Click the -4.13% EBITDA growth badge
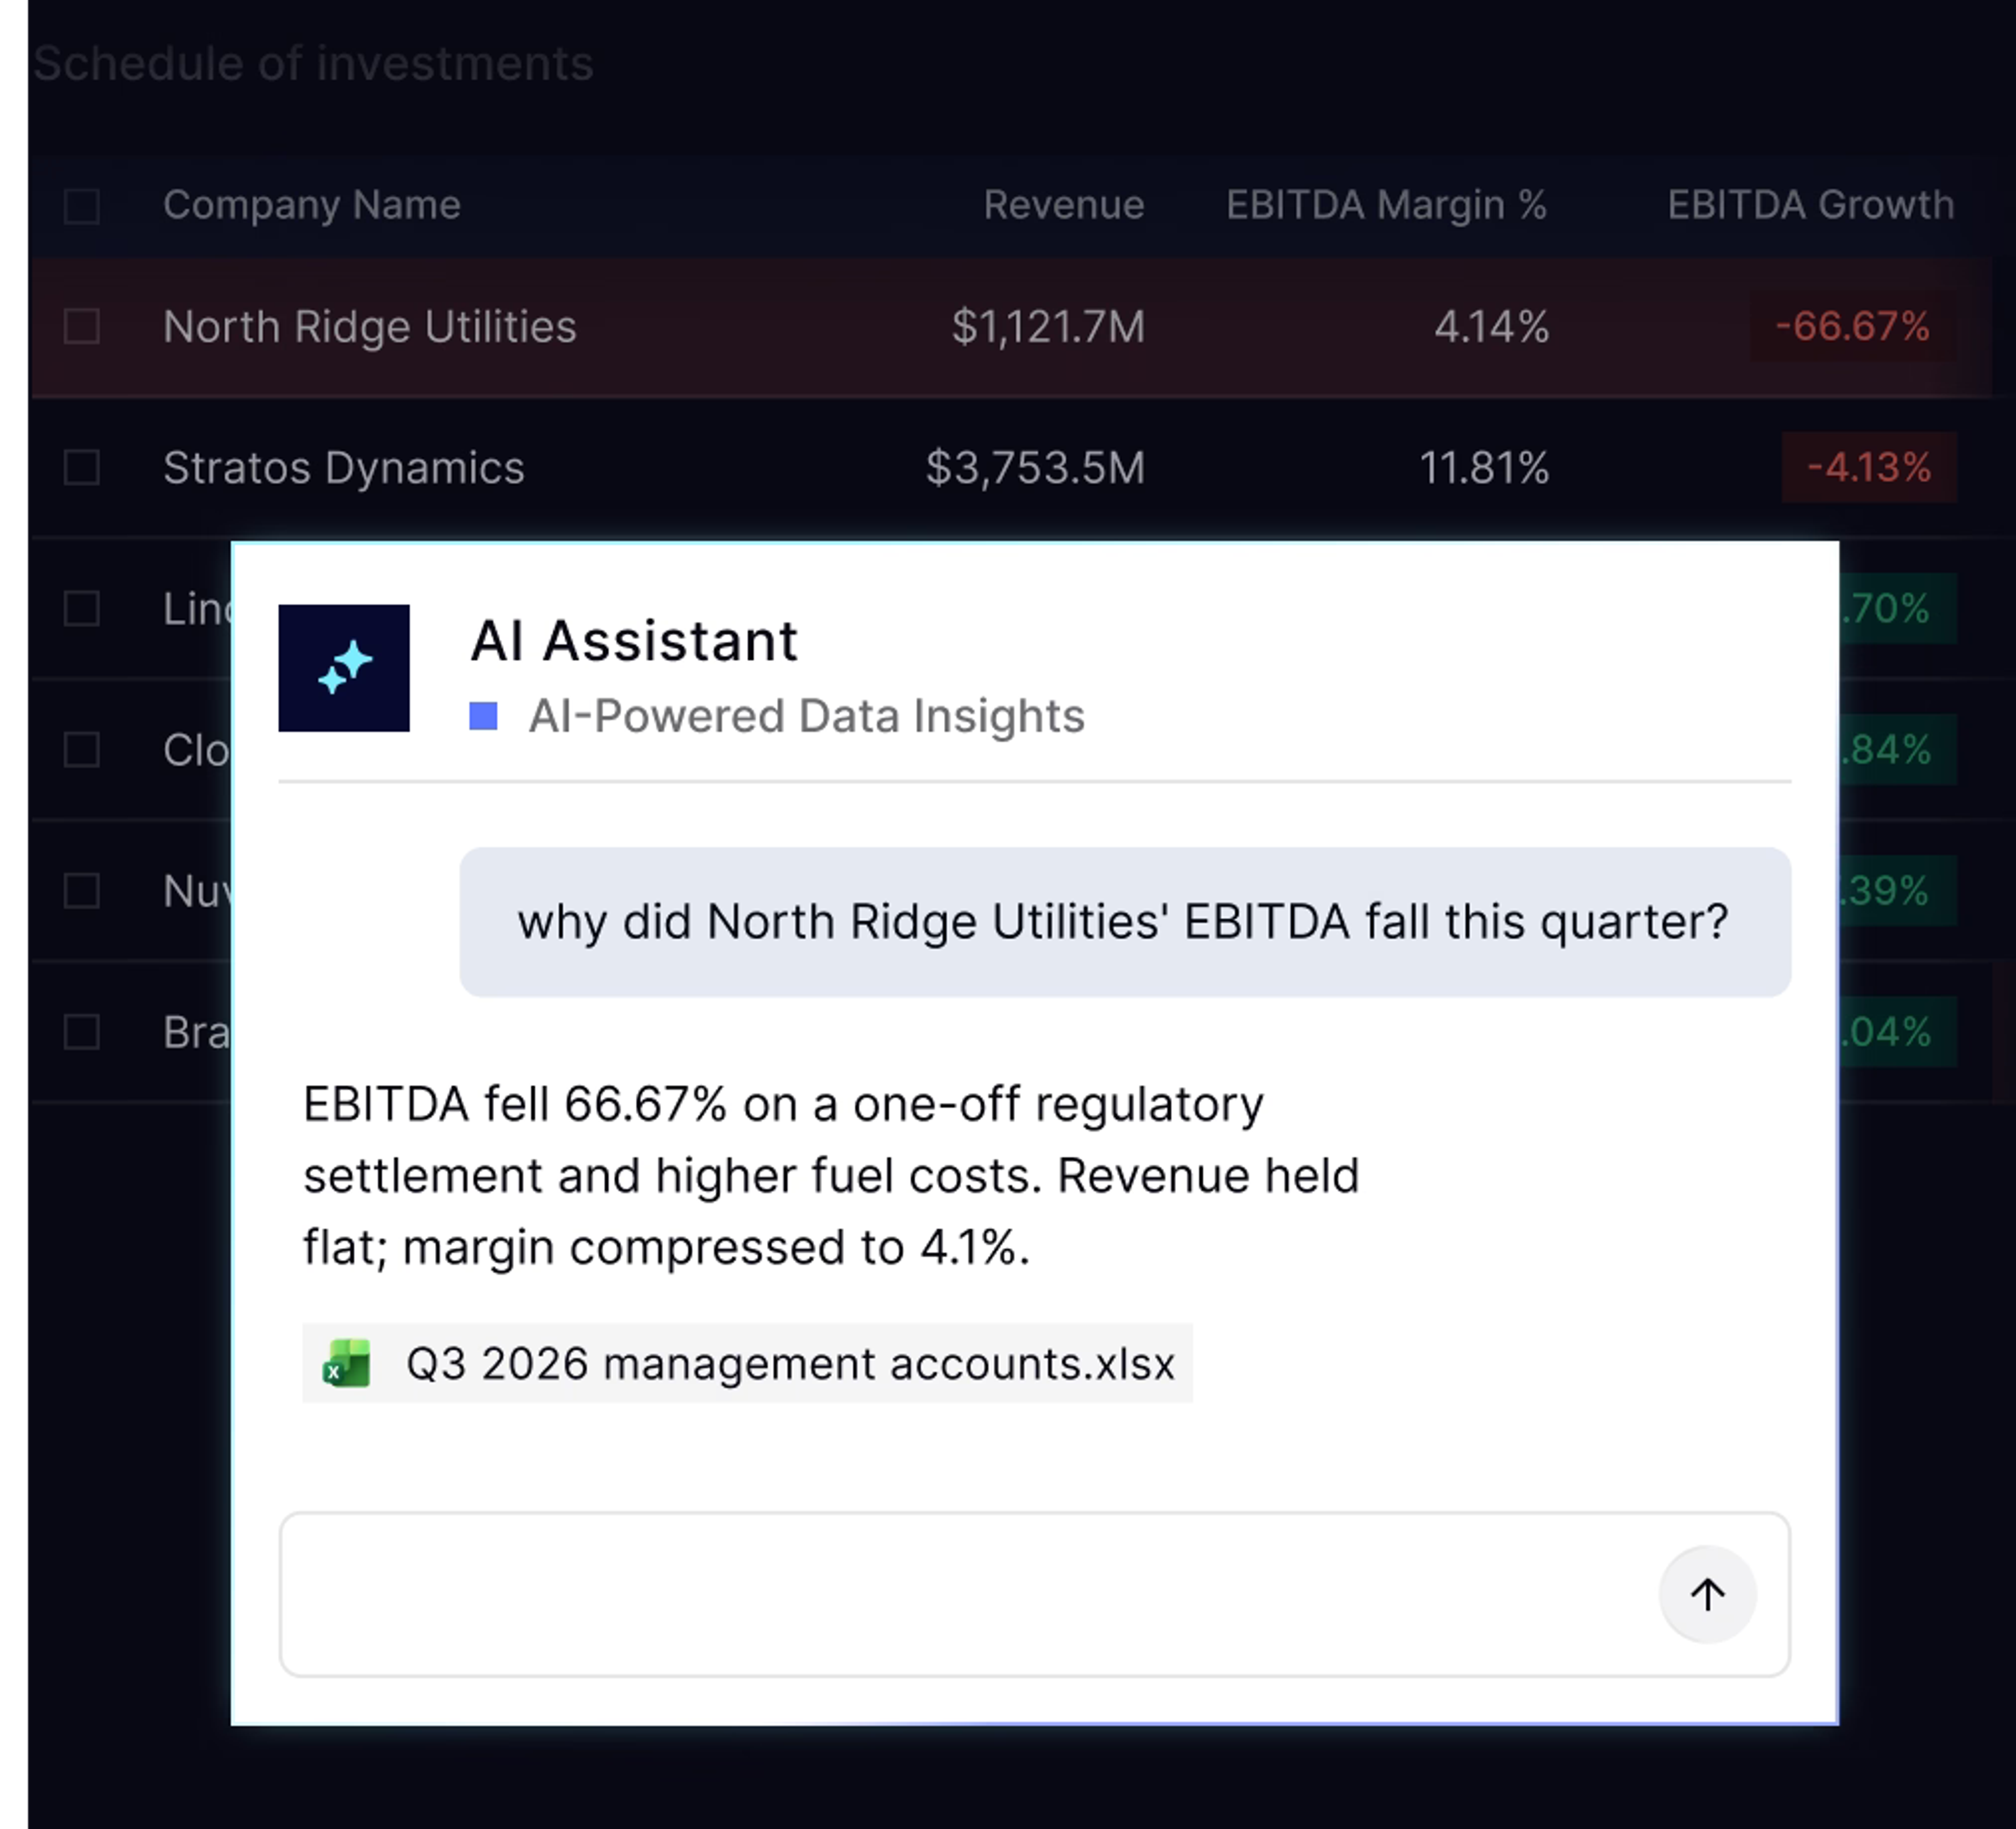Viewport: 2016px width, 1829px height. (x=1869, y=467)
